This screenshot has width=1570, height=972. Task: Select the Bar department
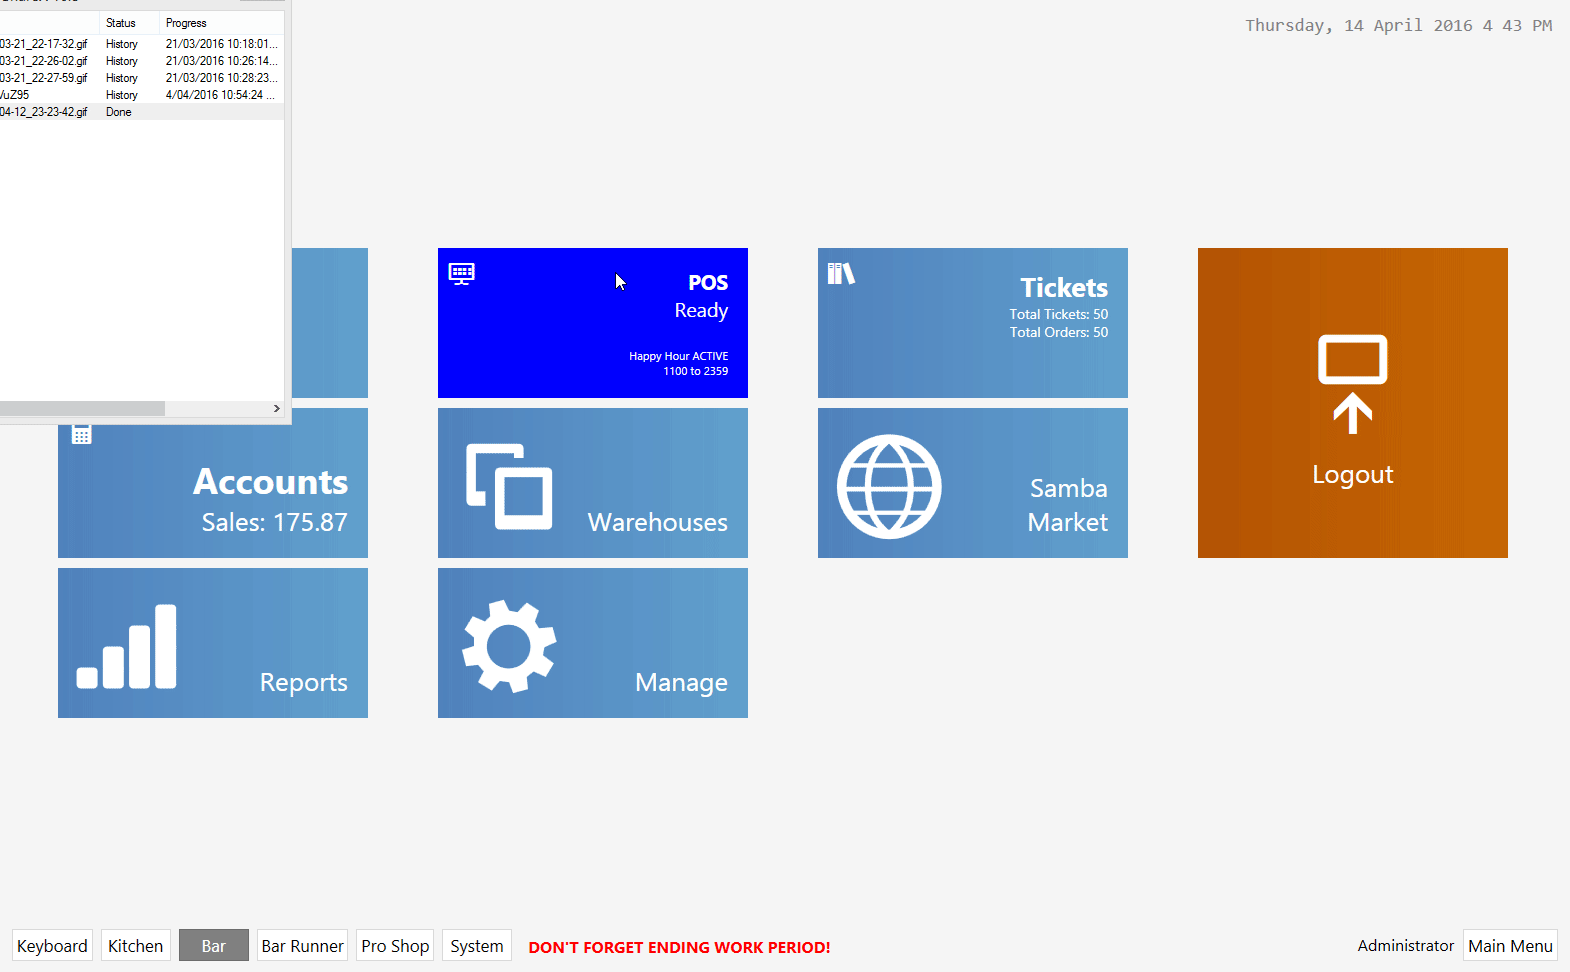[214, 946]
